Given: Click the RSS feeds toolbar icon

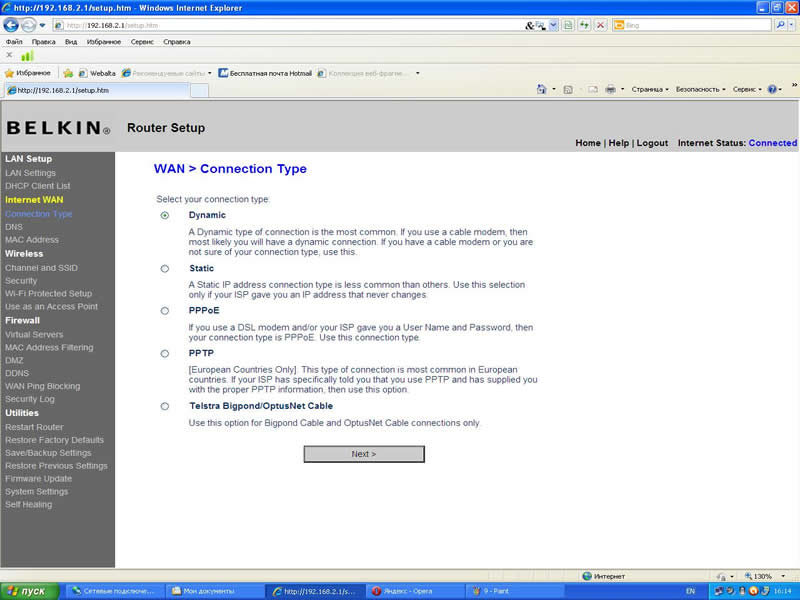Looking at the screenshot, I should point(568,90).
